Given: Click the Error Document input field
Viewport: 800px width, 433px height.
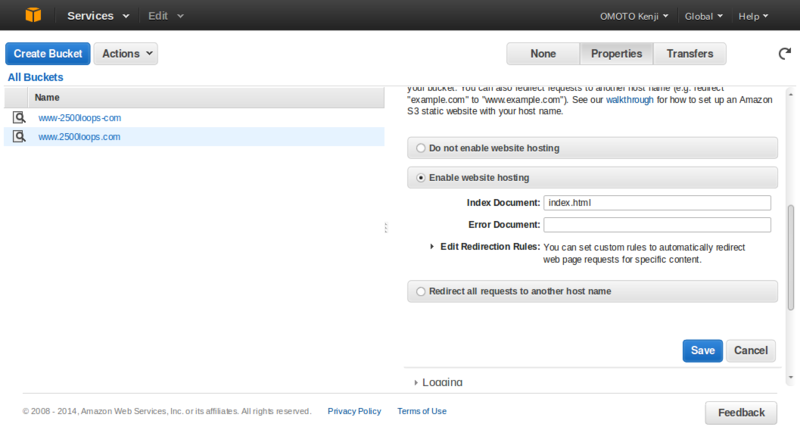Looking at the screenshot, I should pos(657,224).
